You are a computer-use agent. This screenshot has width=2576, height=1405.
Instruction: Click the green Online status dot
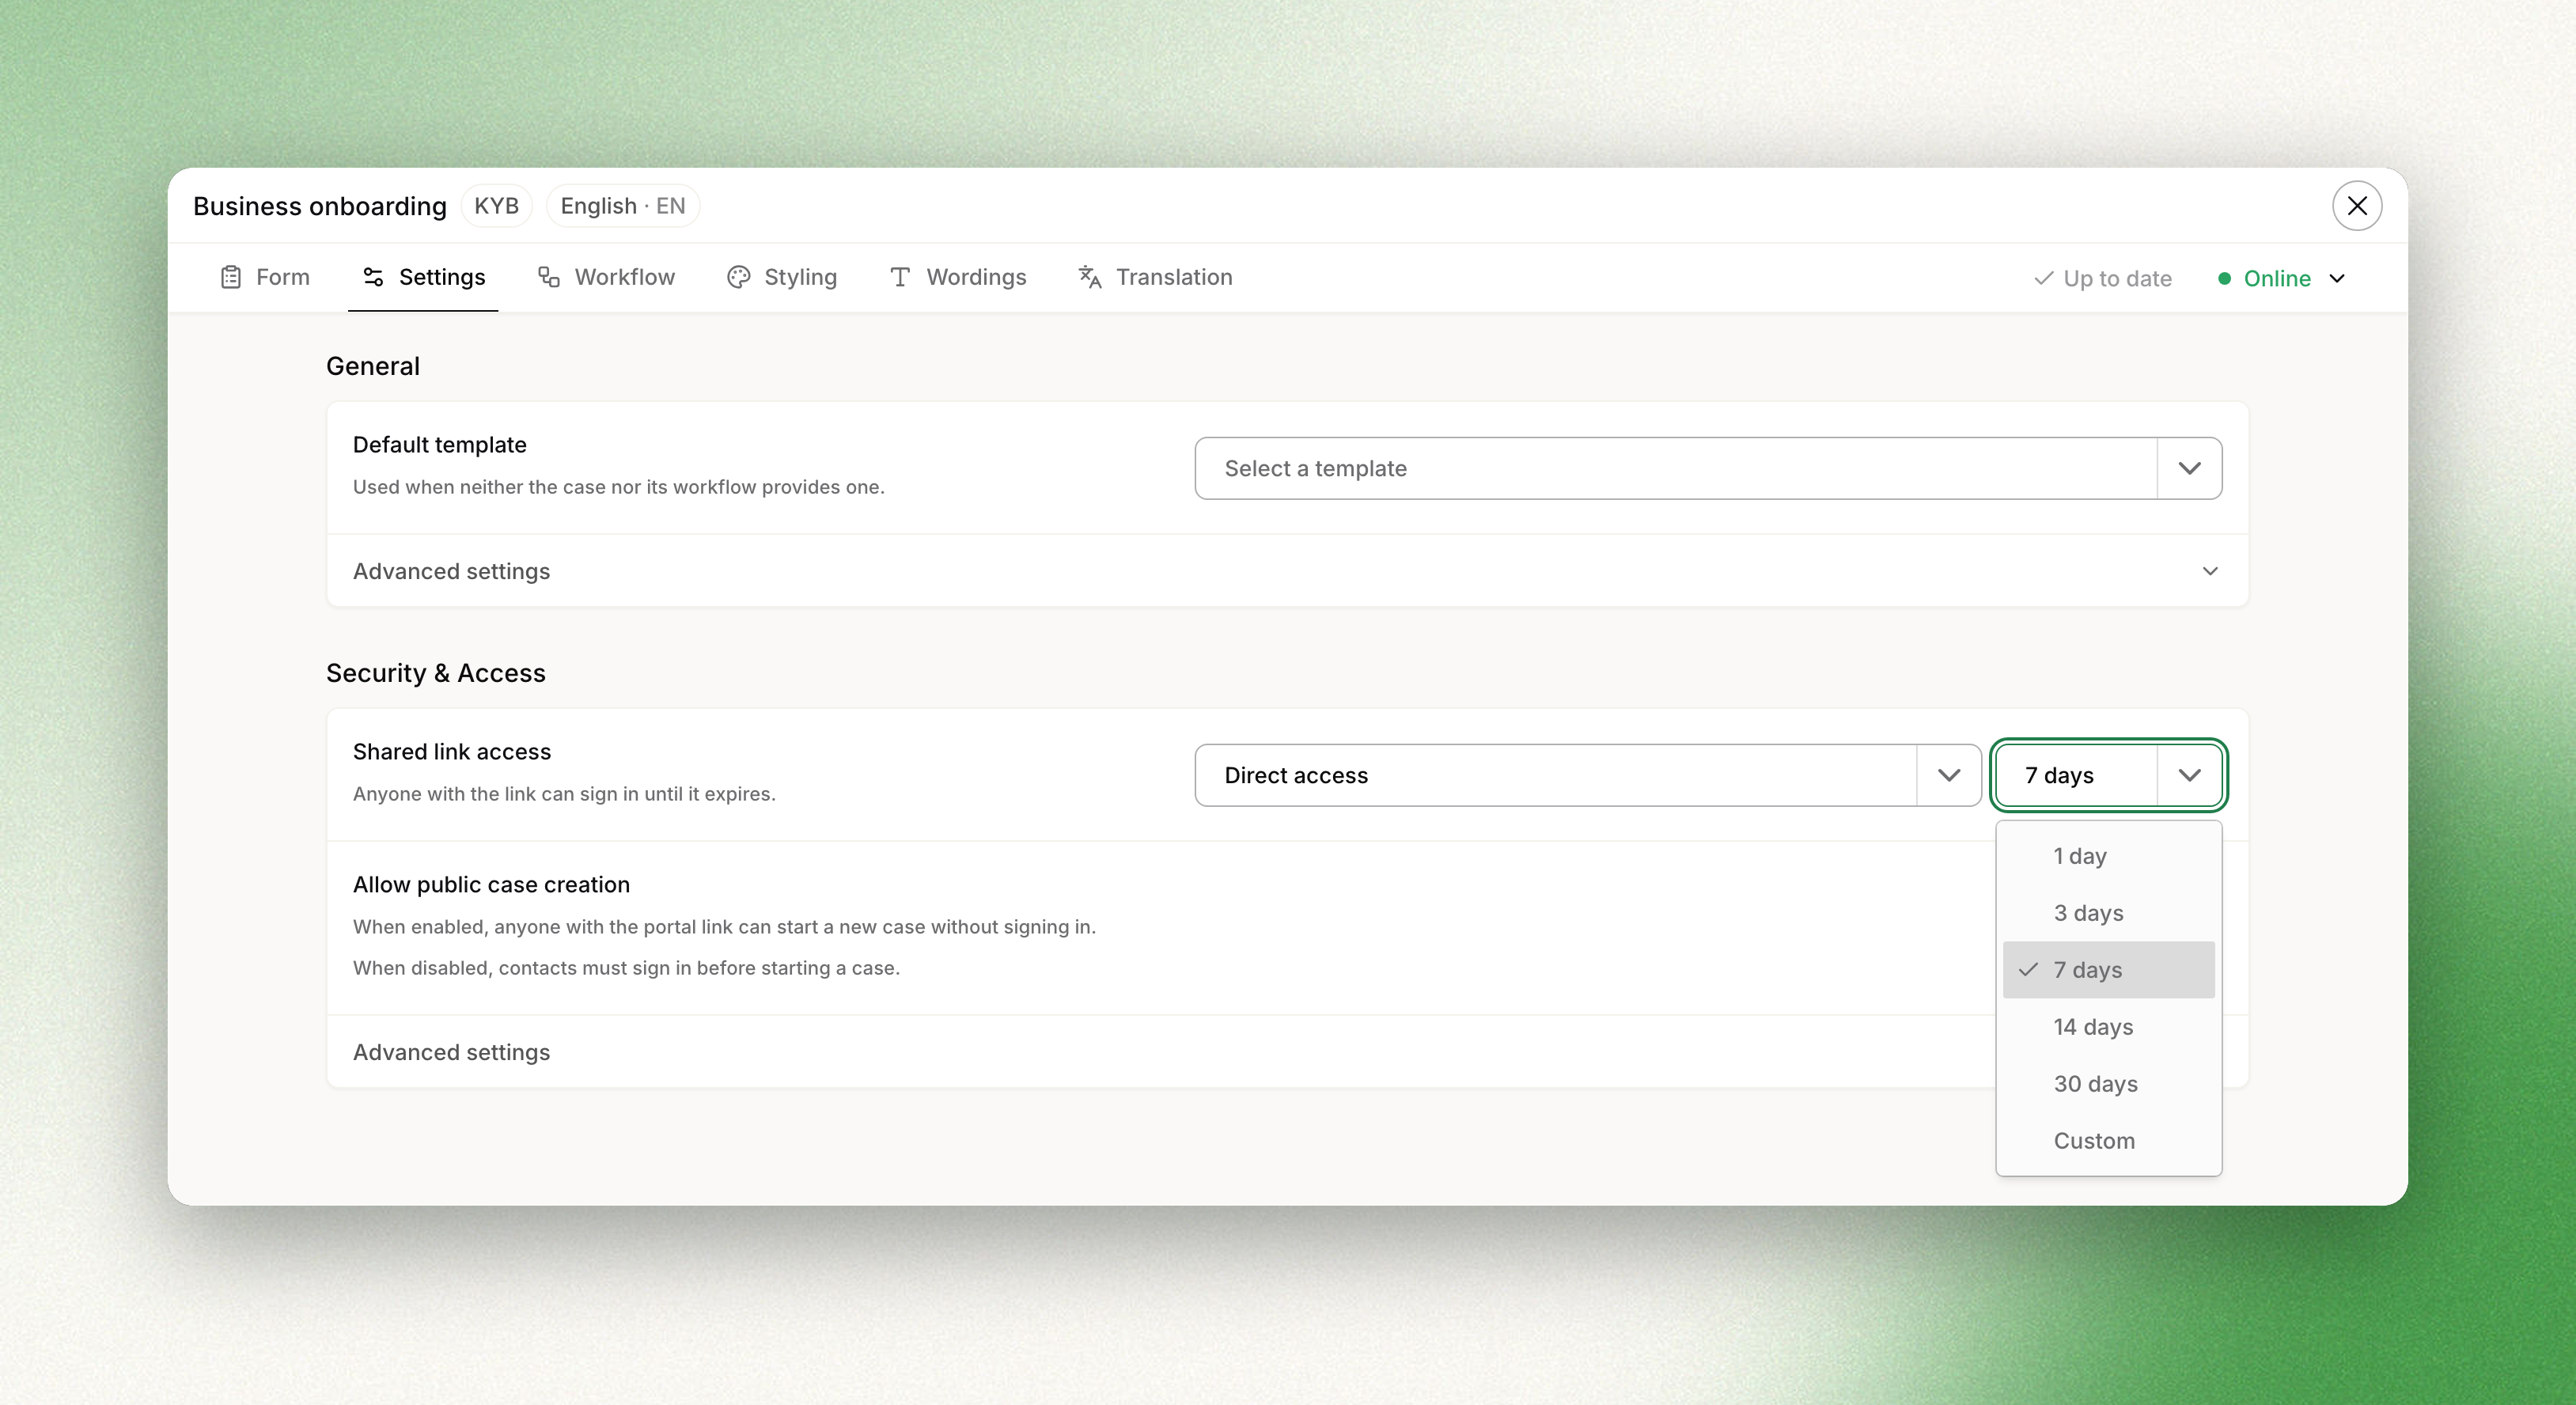point(2224,278)
